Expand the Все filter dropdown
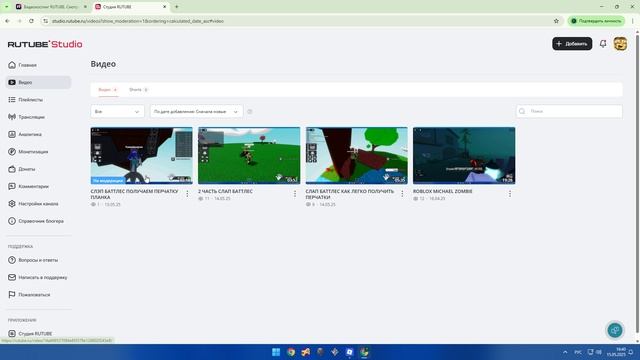640x360 pixels. coord(117,111)
